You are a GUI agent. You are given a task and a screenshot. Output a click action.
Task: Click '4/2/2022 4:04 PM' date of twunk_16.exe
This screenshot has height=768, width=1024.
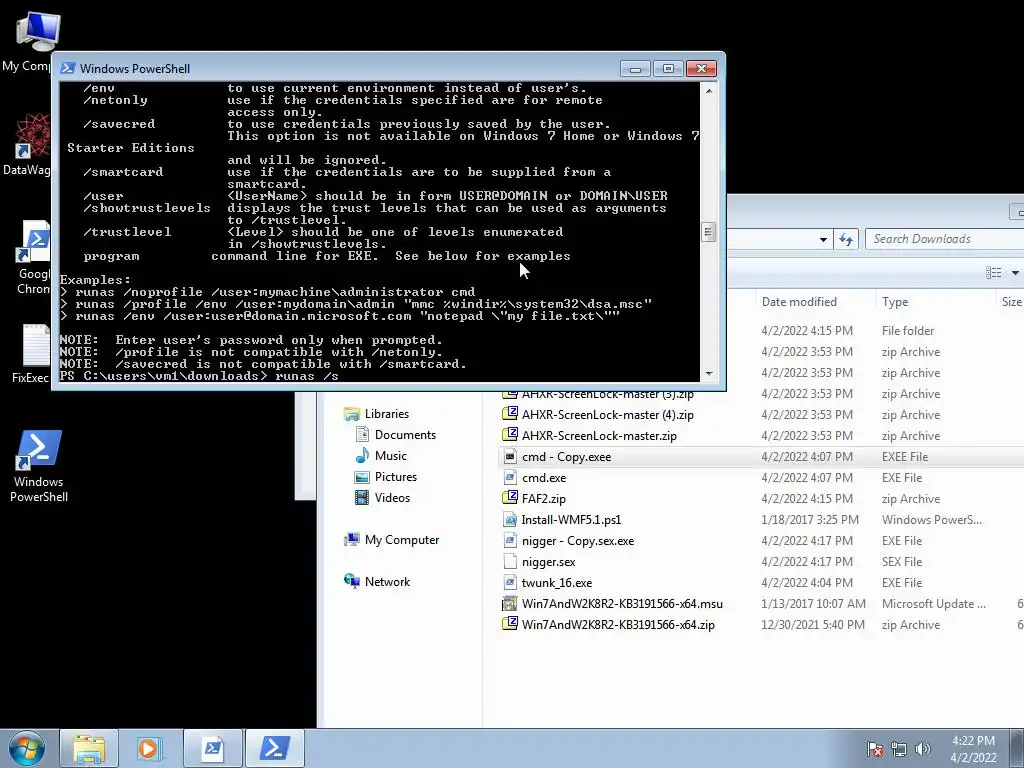pyautogui.click(x=807, y=583)
